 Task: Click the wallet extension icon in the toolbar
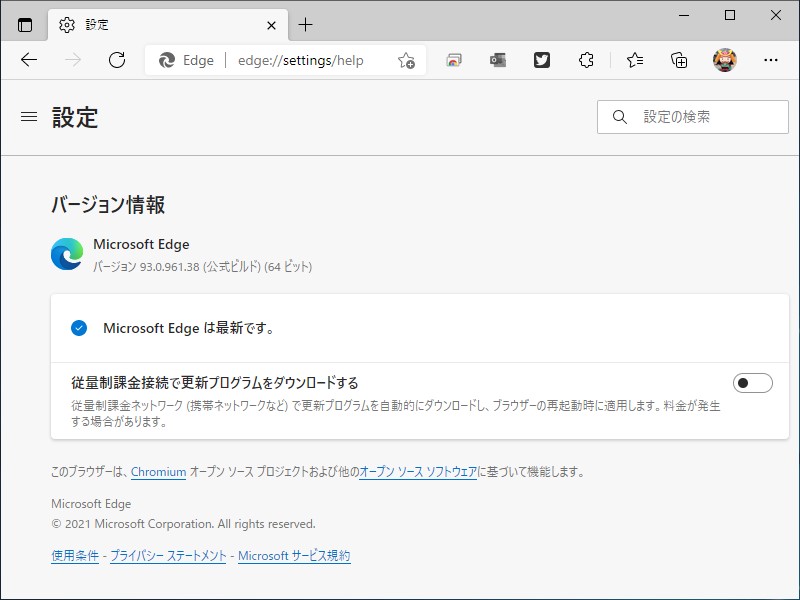[x=497, y=60]
